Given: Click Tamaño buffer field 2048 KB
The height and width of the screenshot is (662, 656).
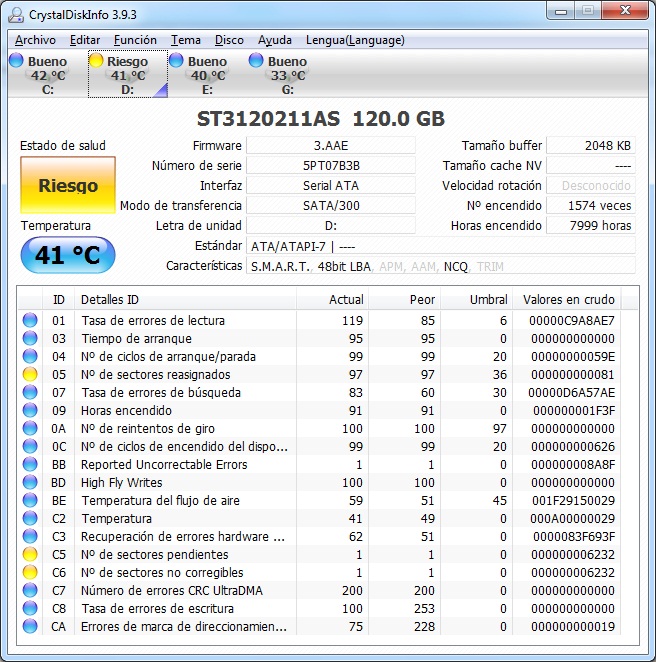Looking at the screenshot, I should [x=591, y=146].
